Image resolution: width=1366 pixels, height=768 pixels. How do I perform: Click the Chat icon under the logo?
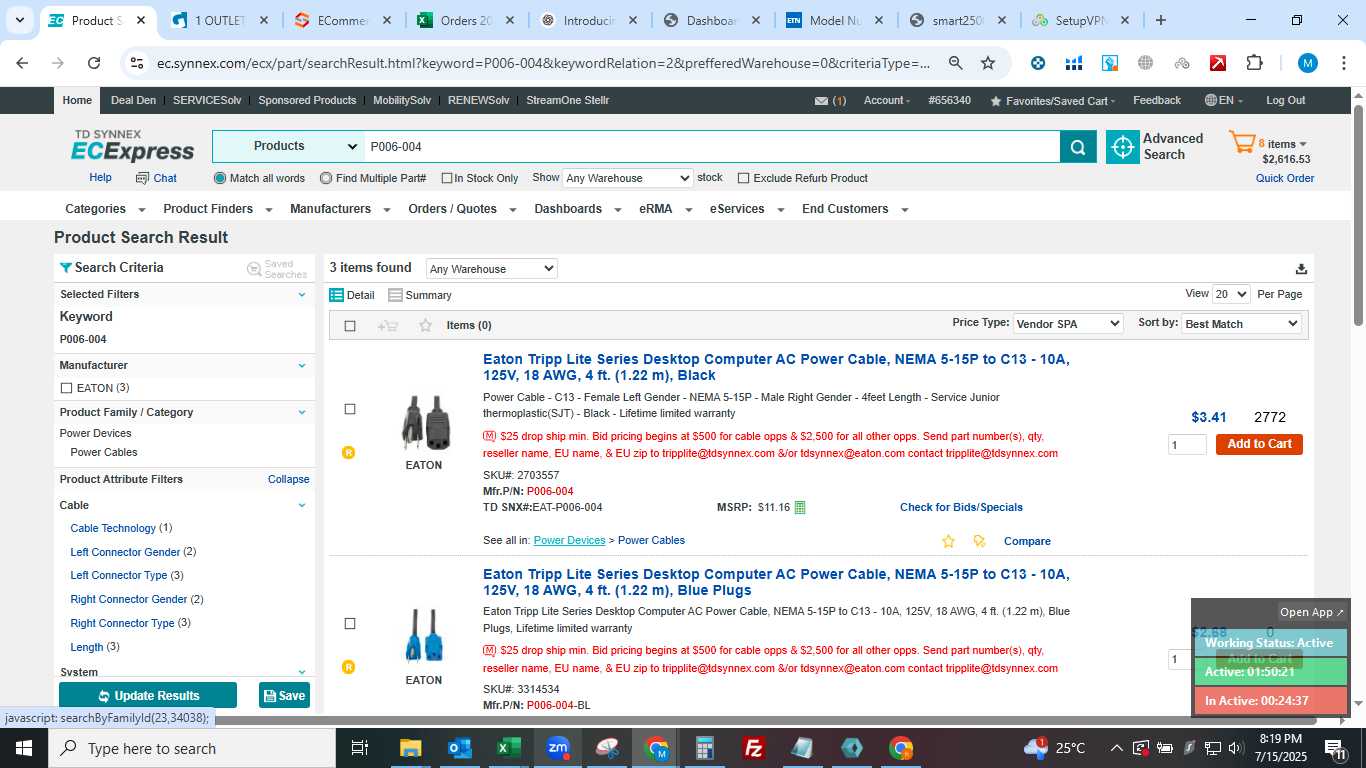tap(142, 178)
